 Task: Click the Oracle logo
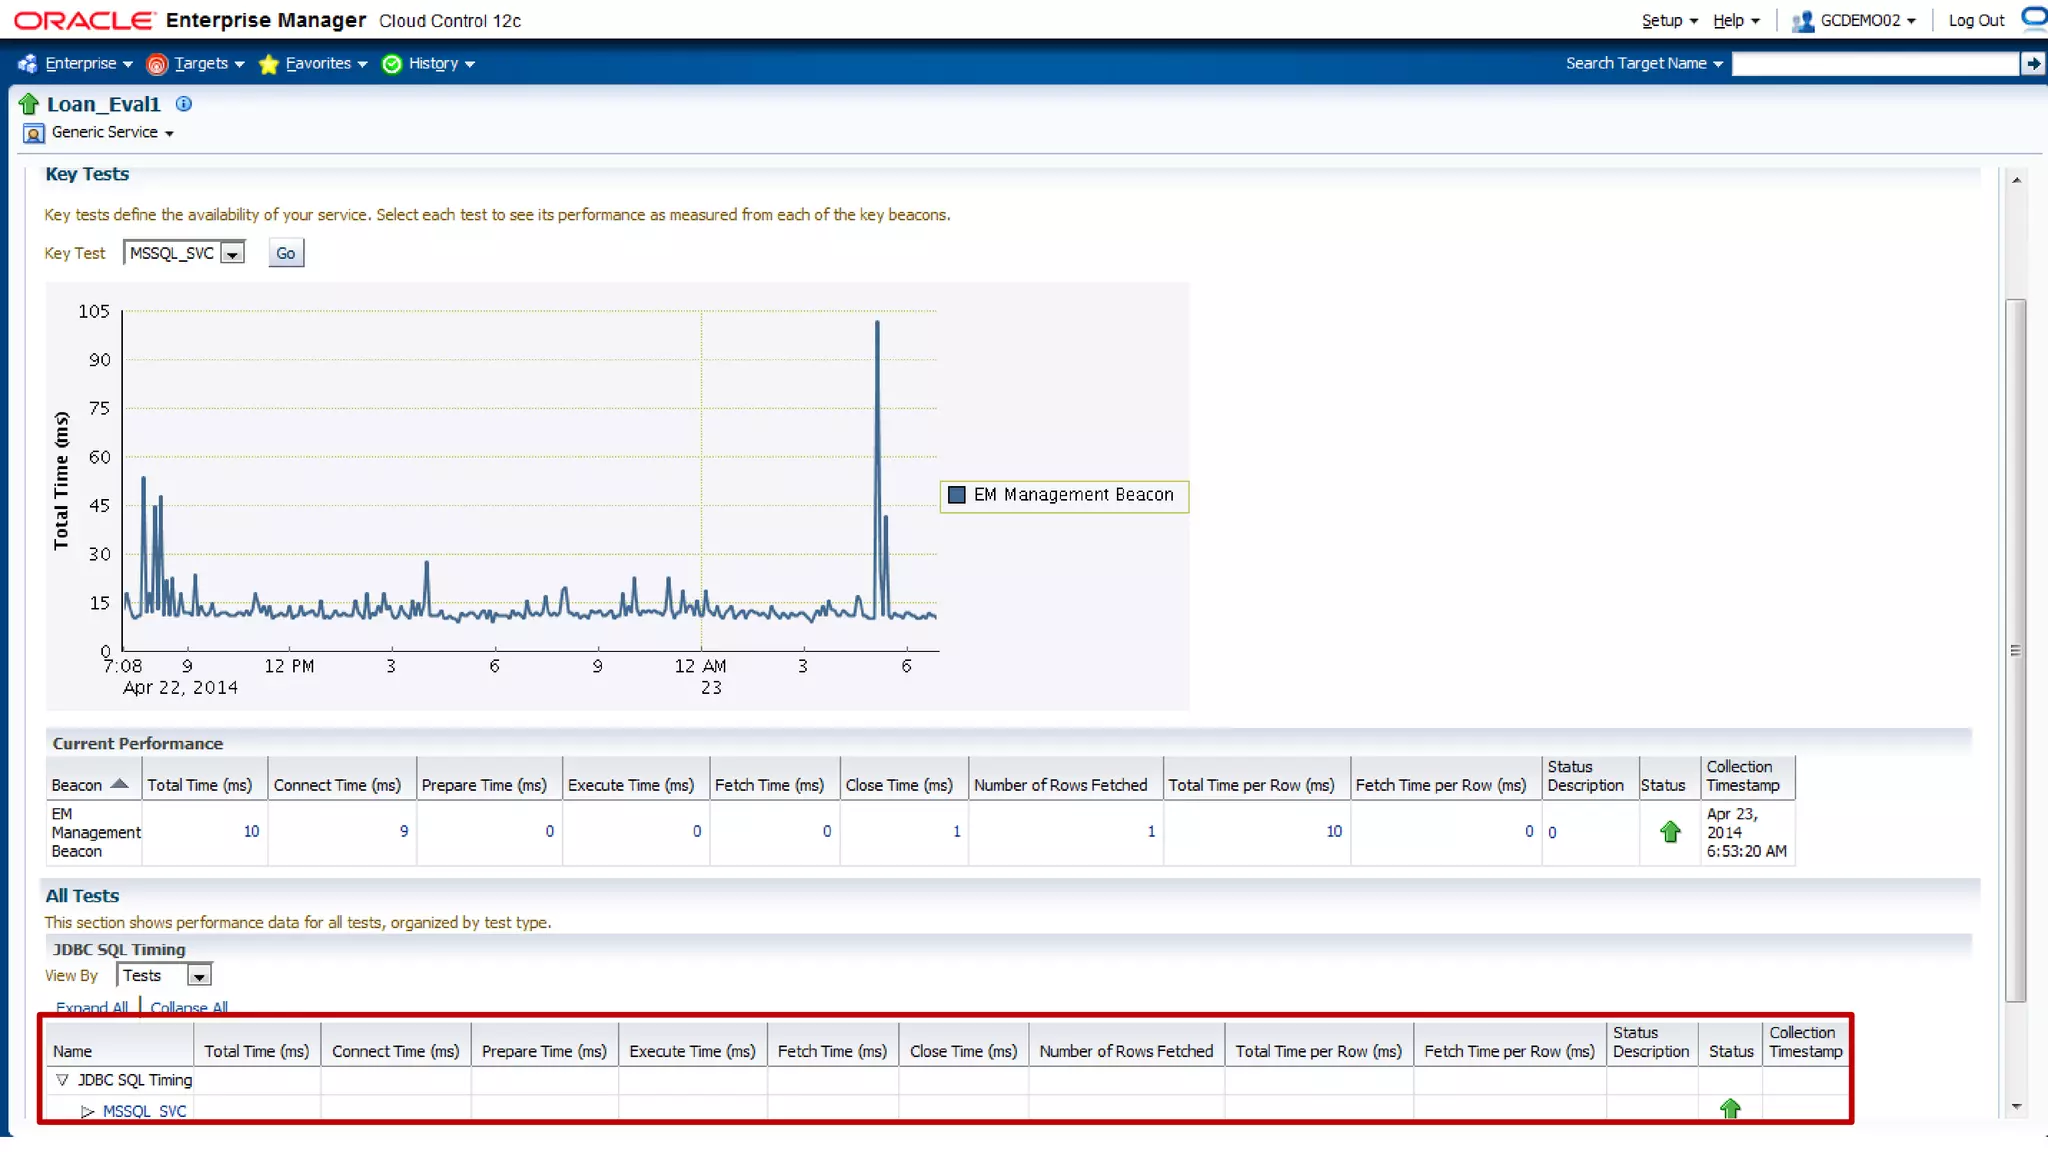point(85,20)
